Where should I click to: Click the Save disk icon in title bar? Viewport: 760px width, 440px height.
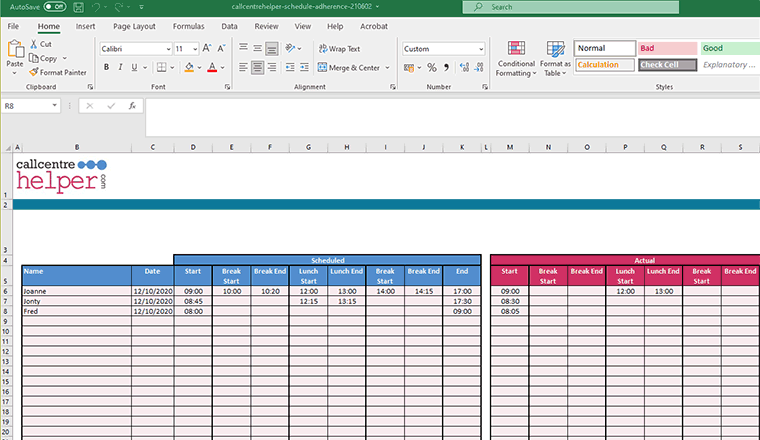78,7
